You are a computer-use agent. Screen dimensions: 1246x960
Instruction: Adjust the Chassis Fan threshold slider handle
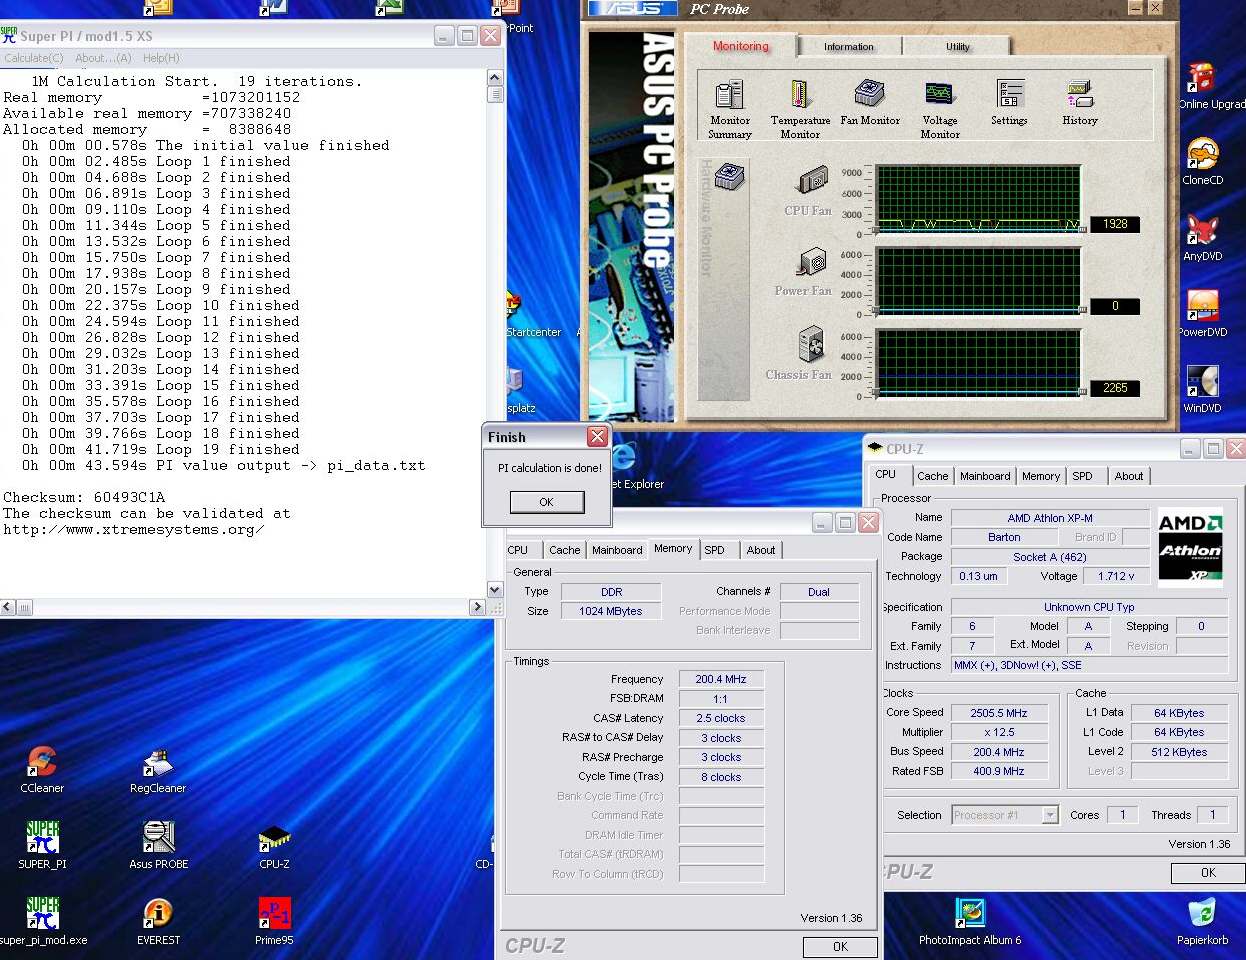[1083, 393]
